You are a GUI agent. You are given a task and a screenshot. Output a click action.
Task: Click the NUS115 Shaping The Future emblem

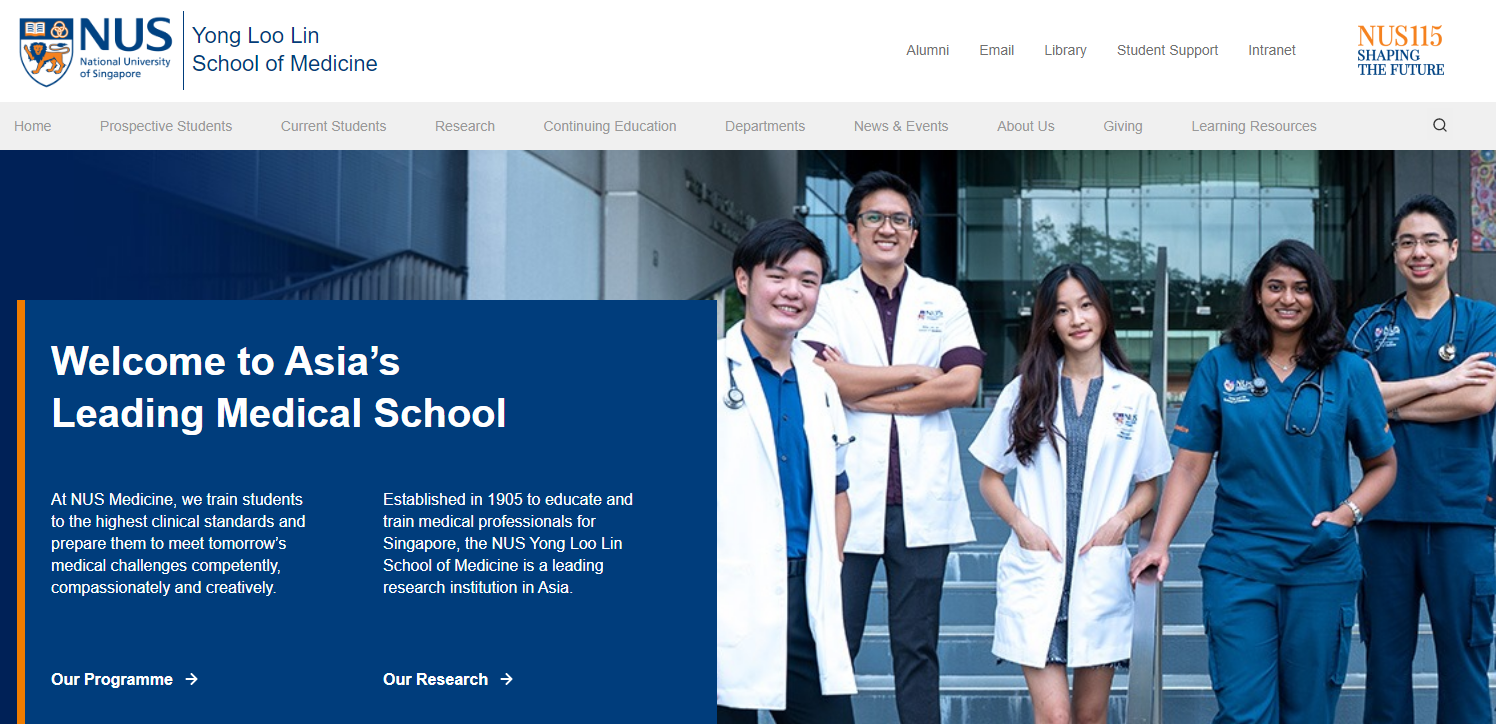click(1400, 49)
